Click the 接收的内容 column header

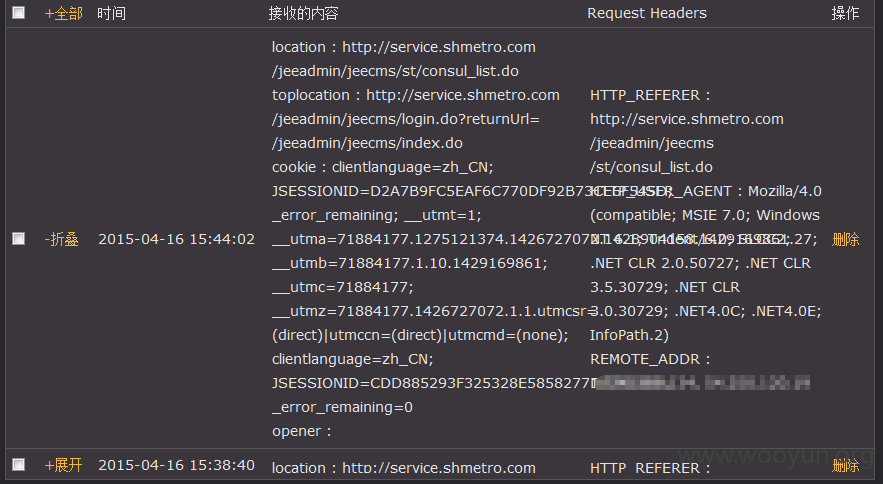(303, 13)
